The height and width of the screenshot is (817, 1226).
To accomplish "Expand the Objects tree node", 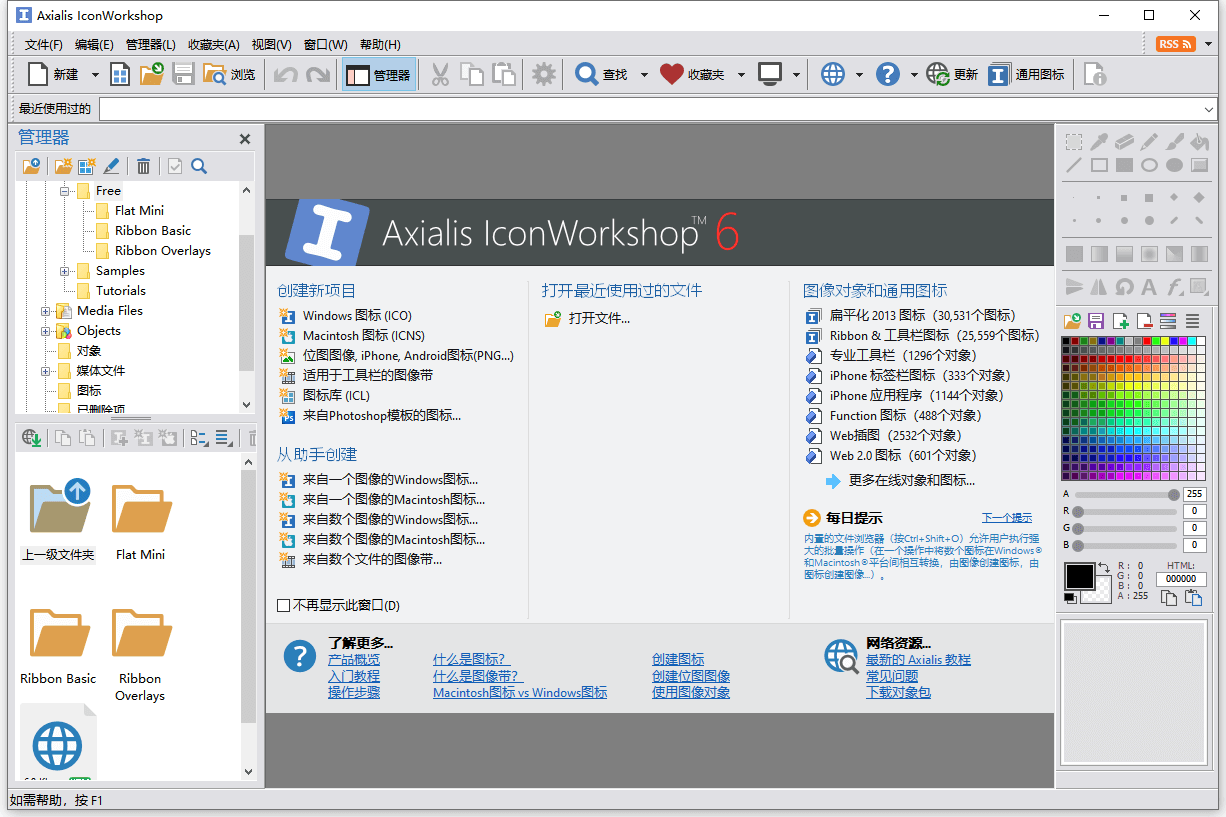I will pos(46,331).
